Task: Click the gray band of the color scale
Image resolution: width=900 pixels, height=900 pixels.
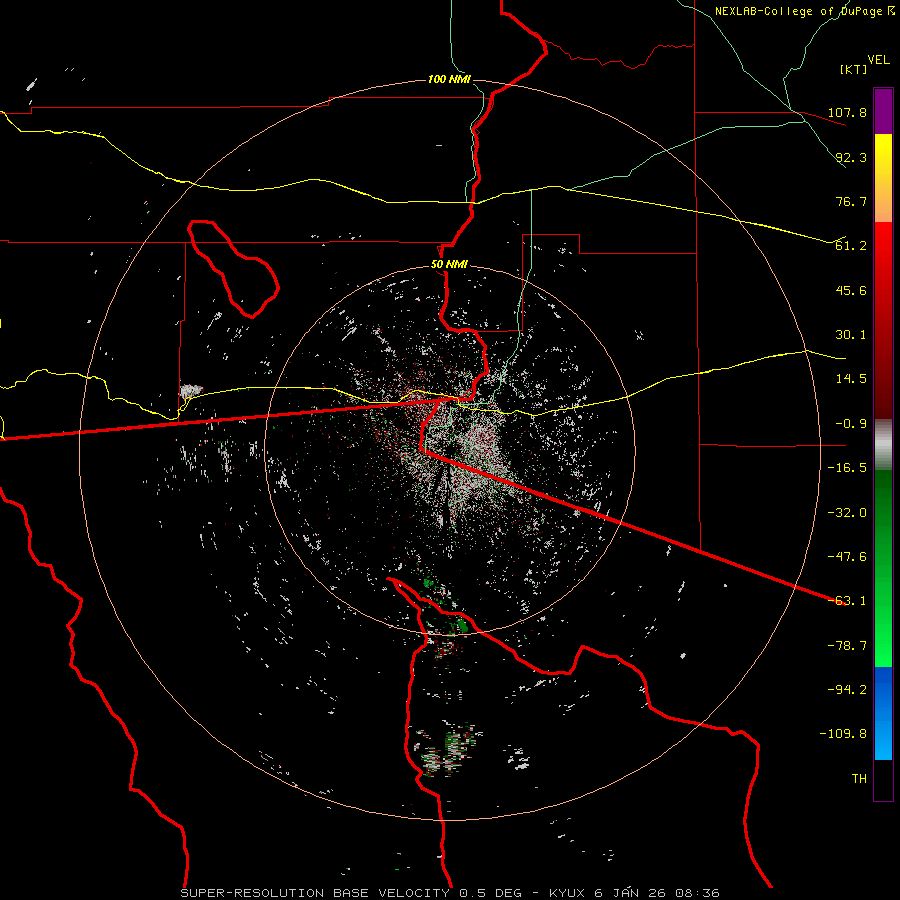Action: pyautogui.click(x=883, y=445)
